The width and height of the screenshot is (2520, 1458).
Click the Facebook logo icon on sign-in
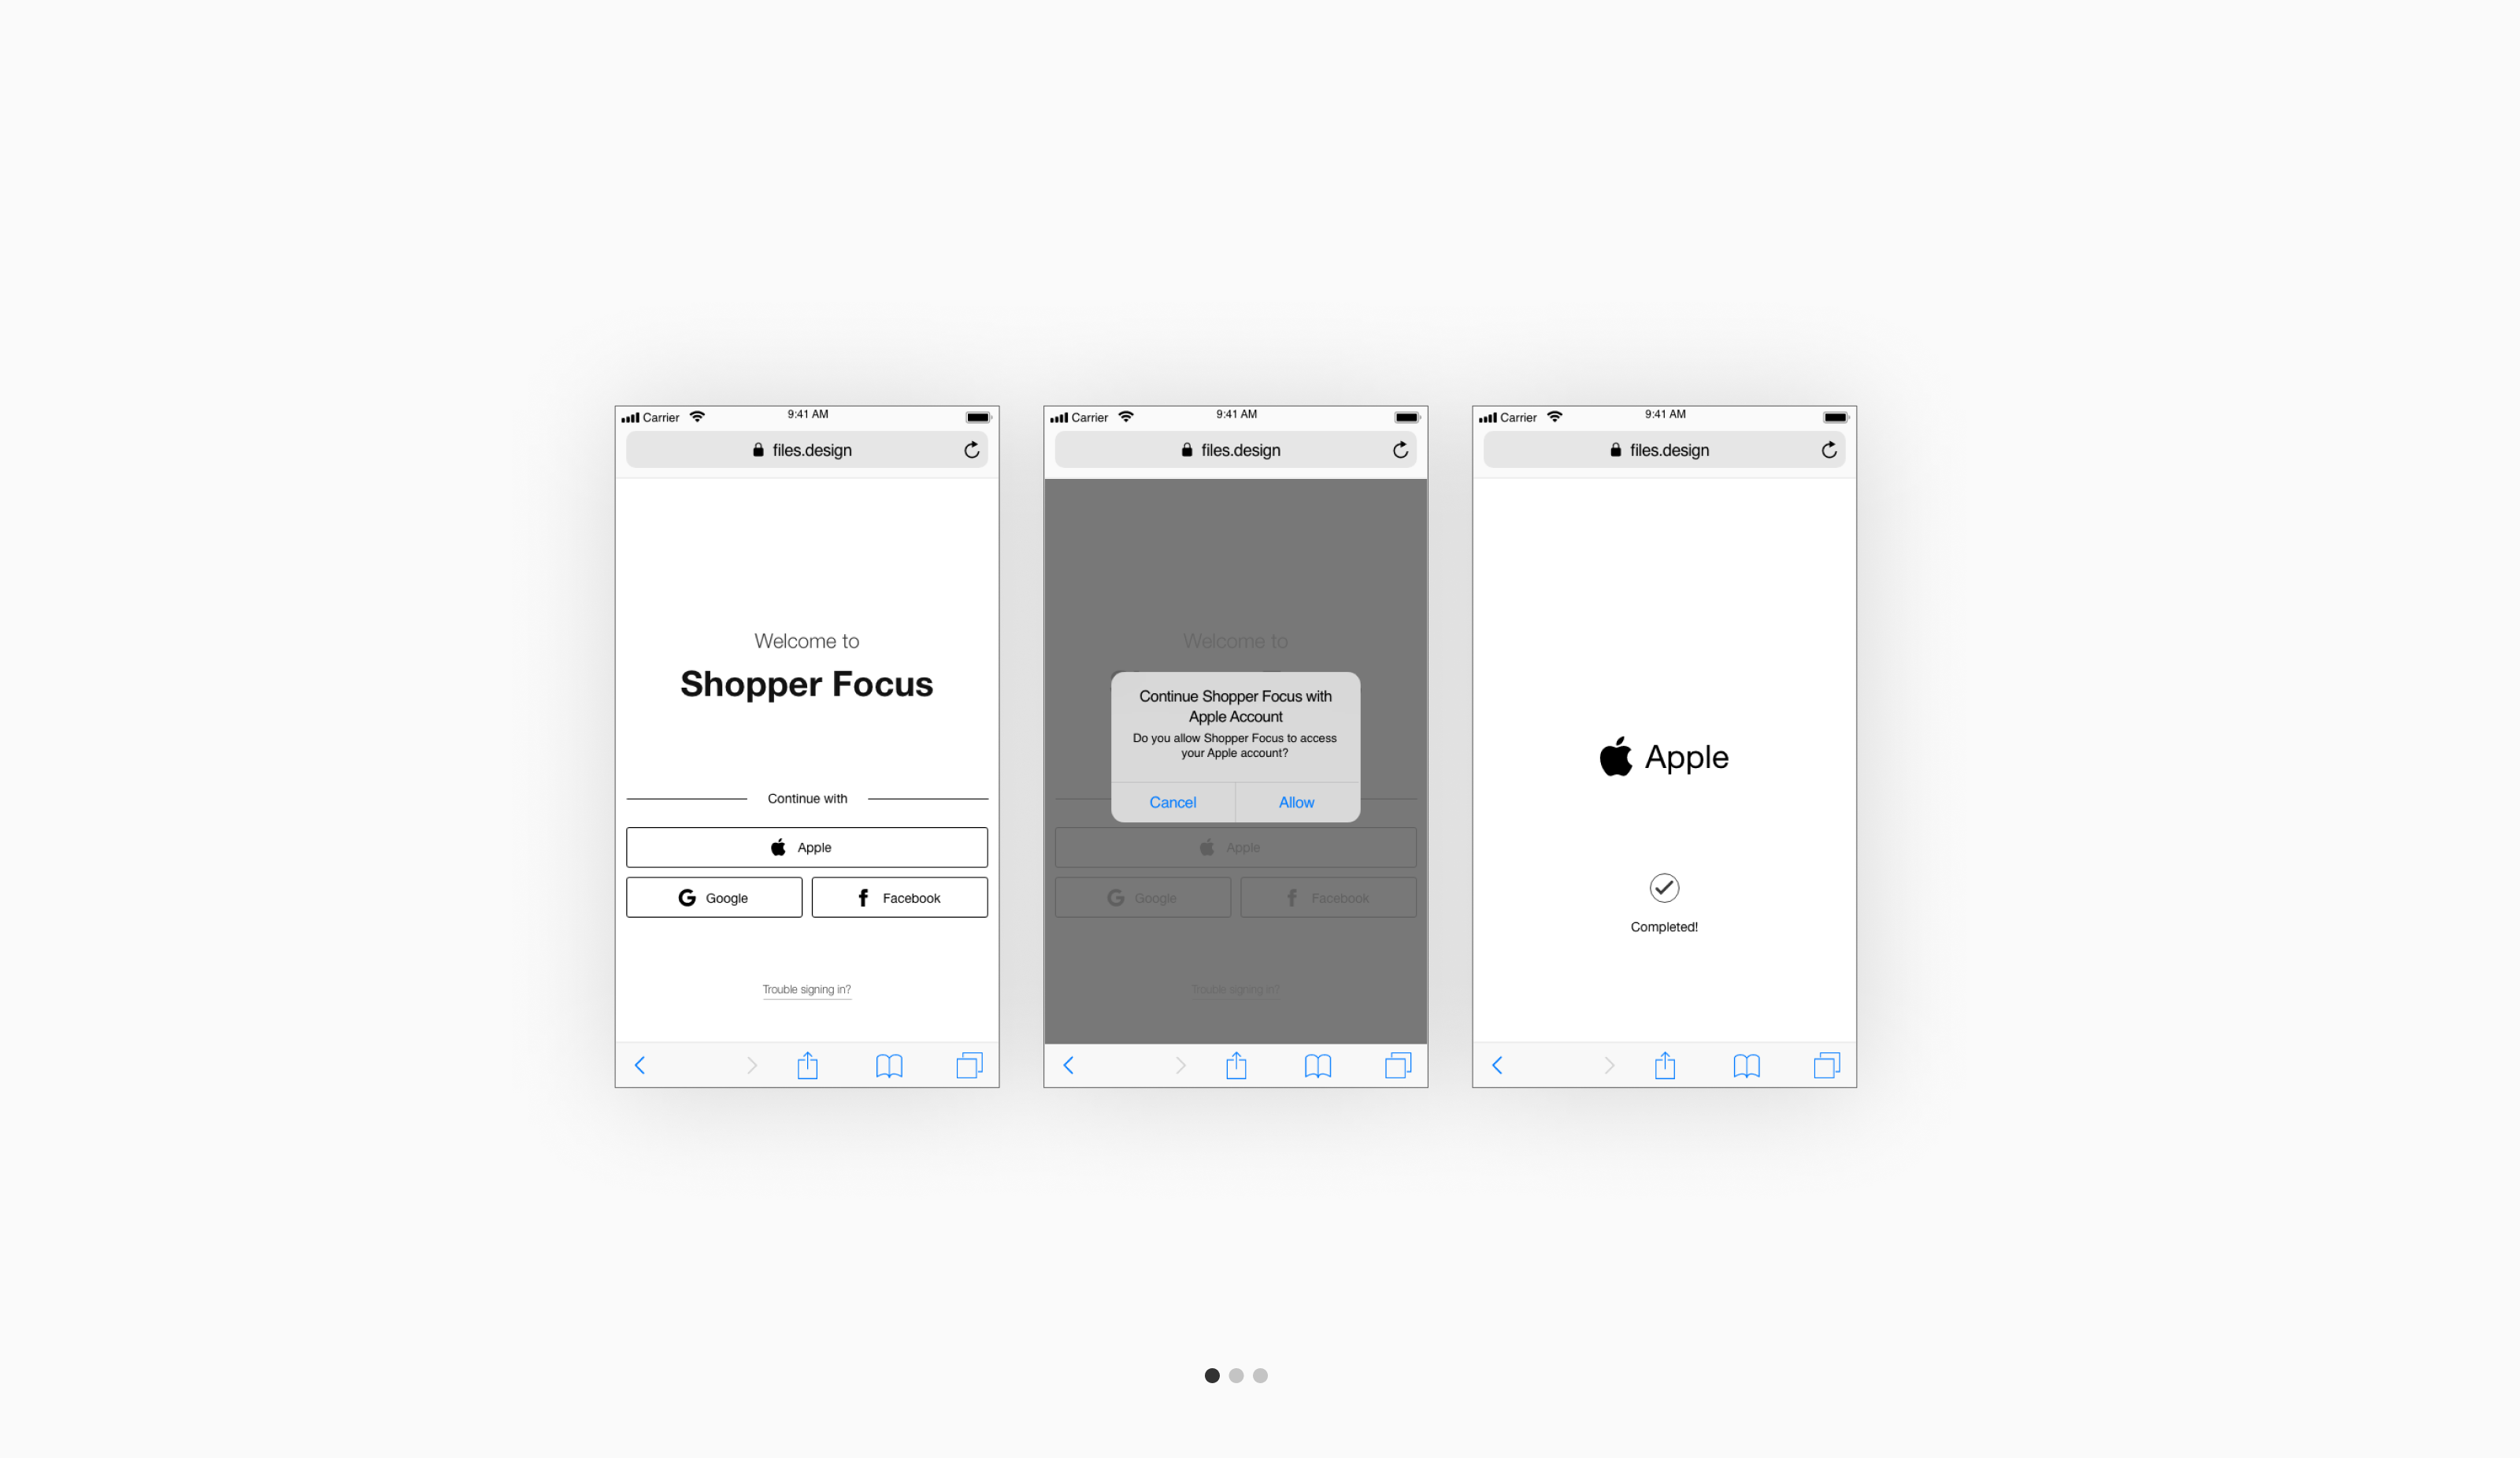click(x=864, y=897)
